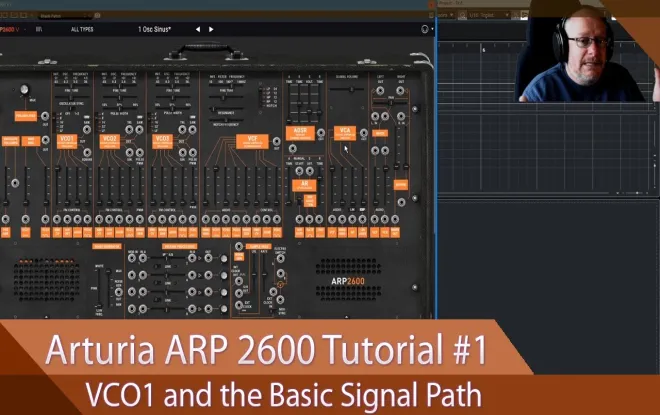Click the VCO1 module label
The height and width of the screenshot is (415, 660).
[67, 141]
